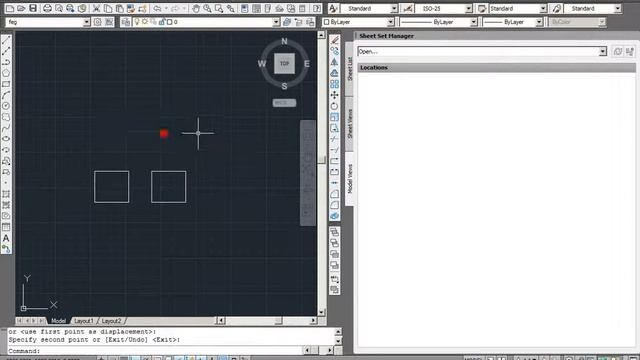
Task: Open the ByLayer linetype dropdown
Action: 473,22
